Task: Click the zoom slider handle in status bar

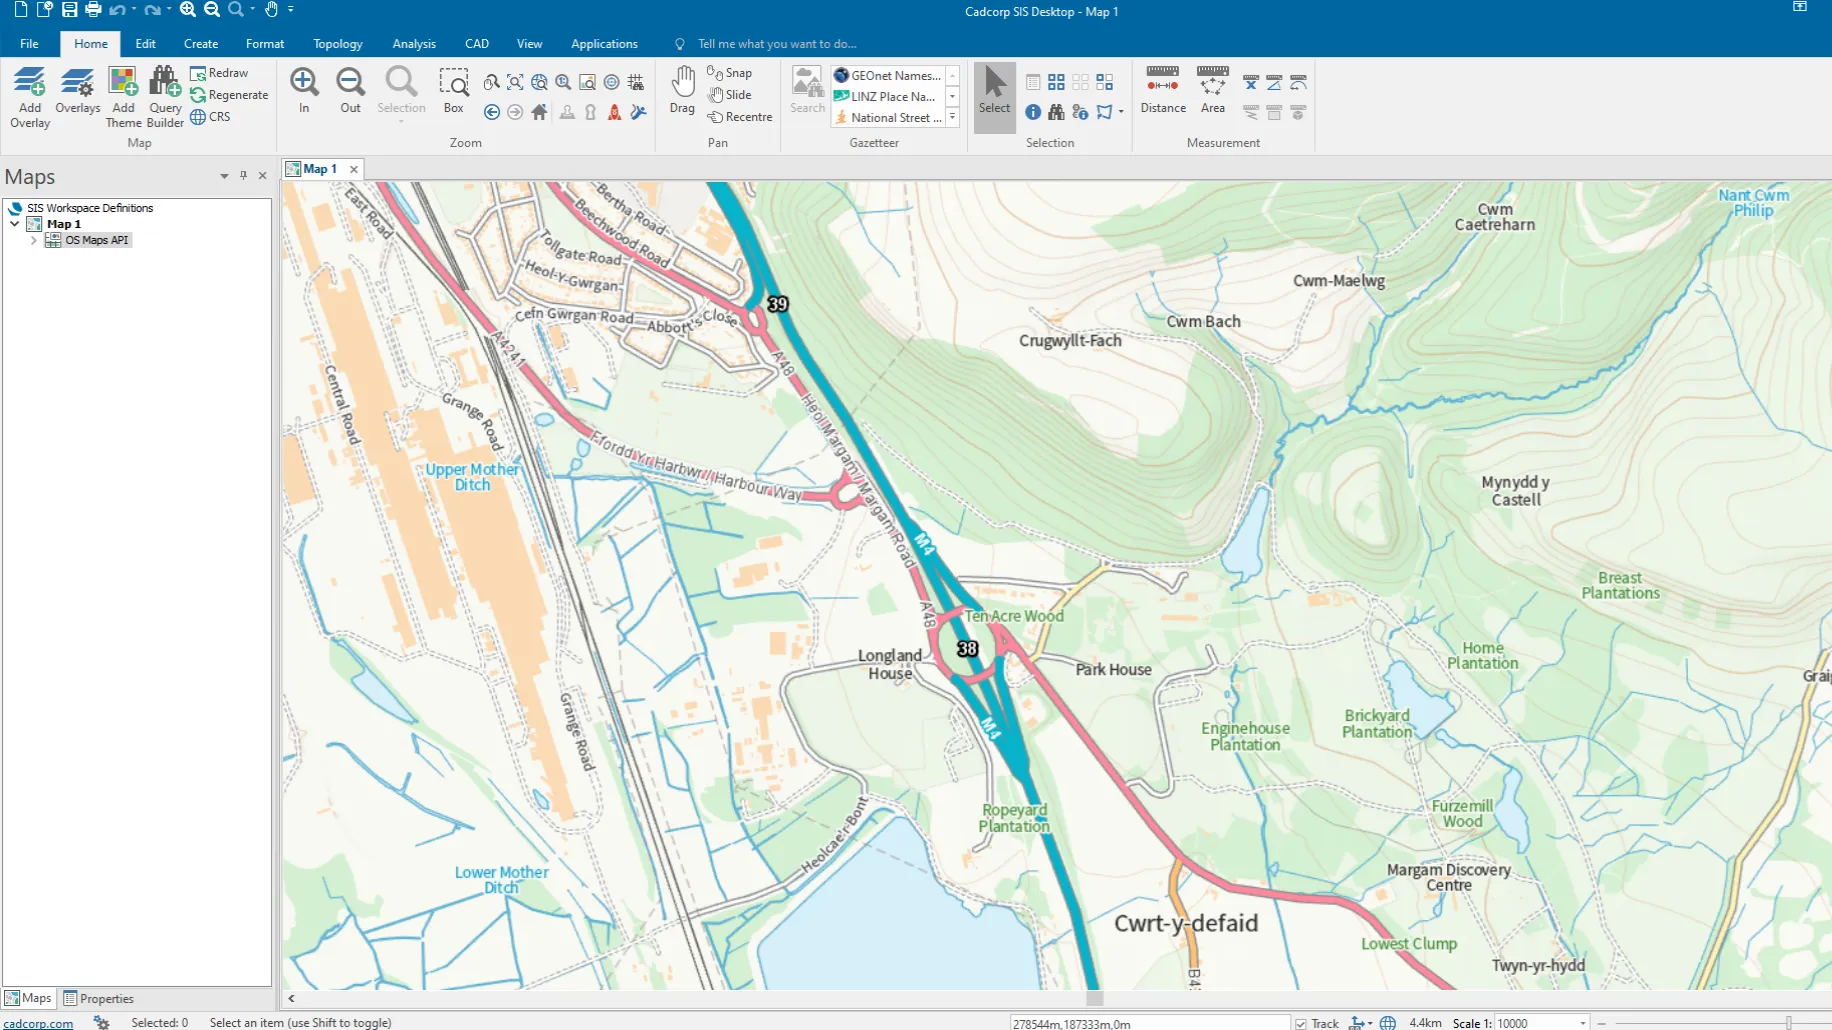Action: [1788, 1023]
